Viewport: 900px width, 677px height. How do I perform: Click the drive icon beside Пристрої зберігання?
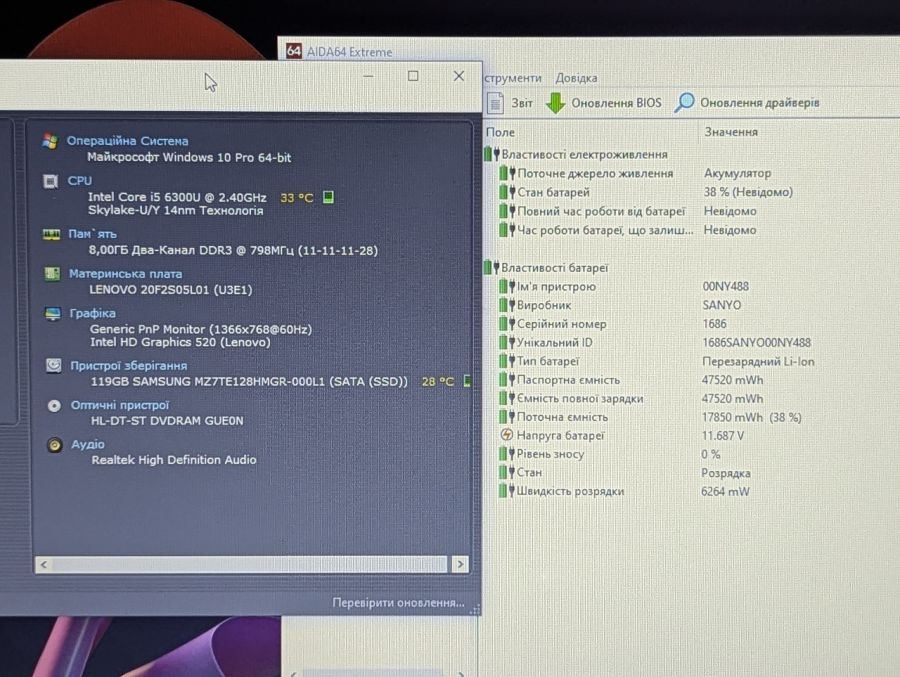(53, 366)
